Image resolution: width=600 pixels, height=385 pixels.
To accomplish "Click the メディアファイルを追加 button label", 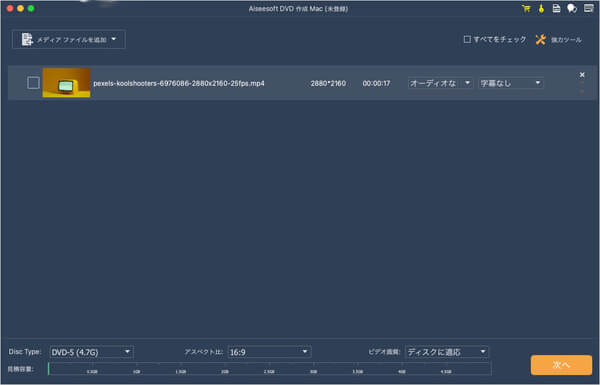I will (x=72, y=39).
